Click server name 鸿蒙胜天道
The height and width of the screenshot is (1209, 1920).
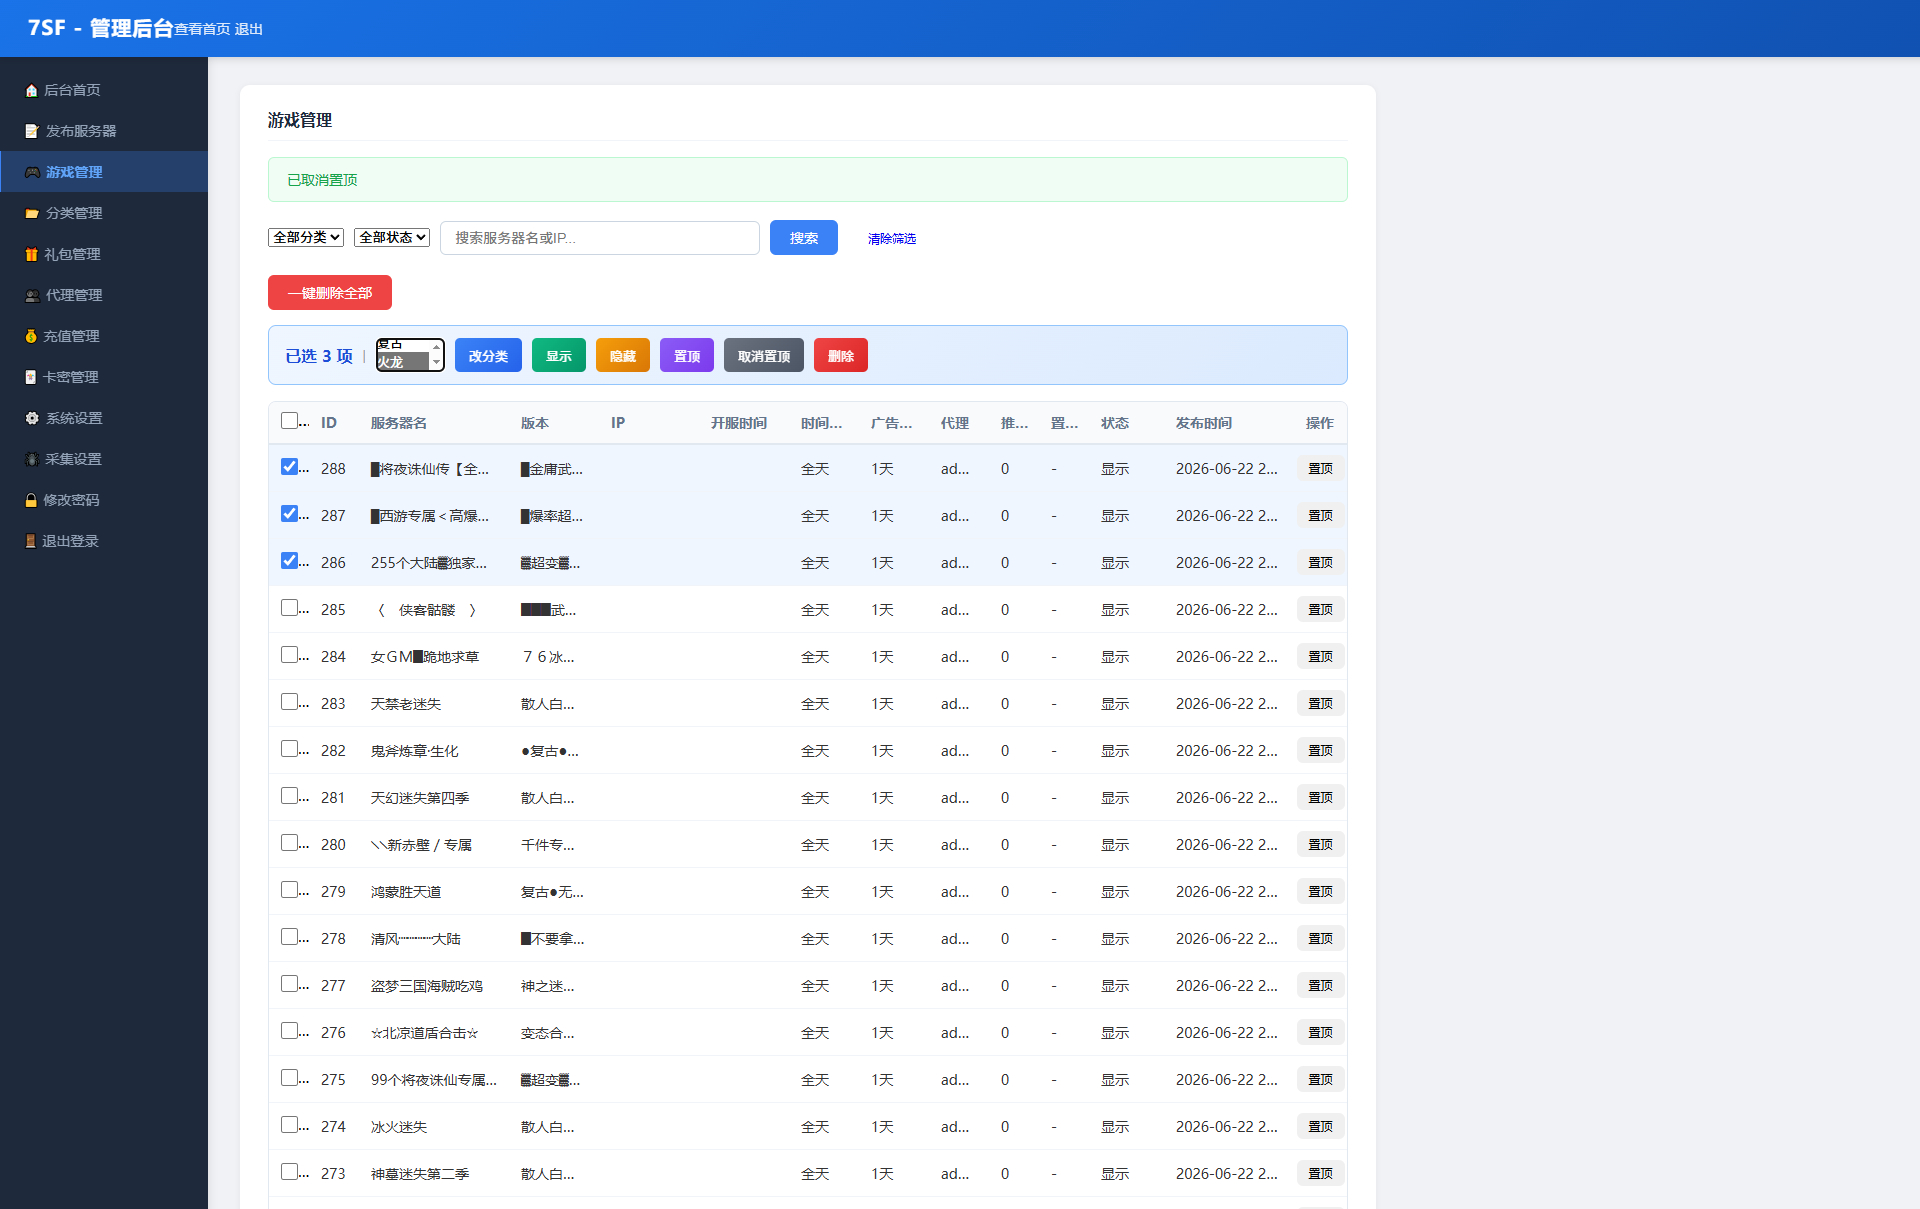406,892
